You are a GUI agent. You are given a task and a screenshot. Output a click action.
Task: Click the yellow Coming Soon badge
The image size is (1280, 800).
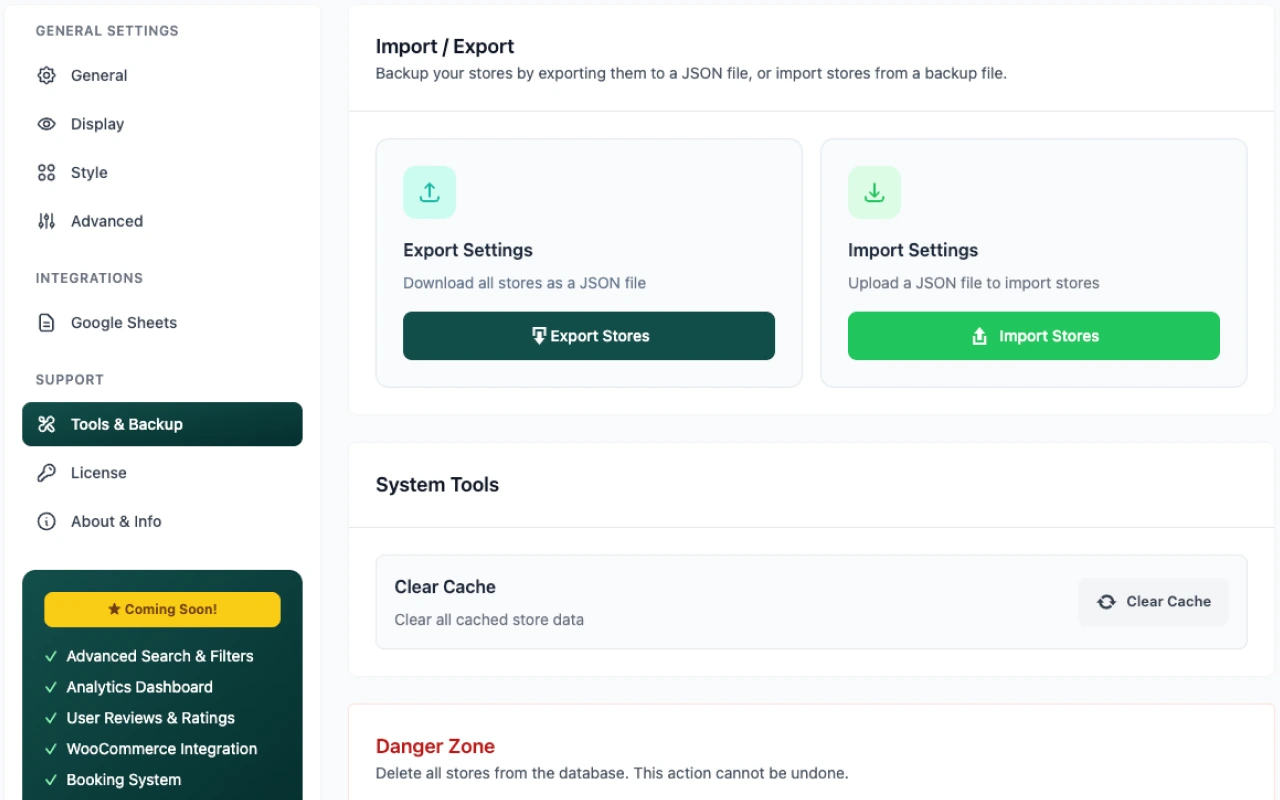pos(161,609)
